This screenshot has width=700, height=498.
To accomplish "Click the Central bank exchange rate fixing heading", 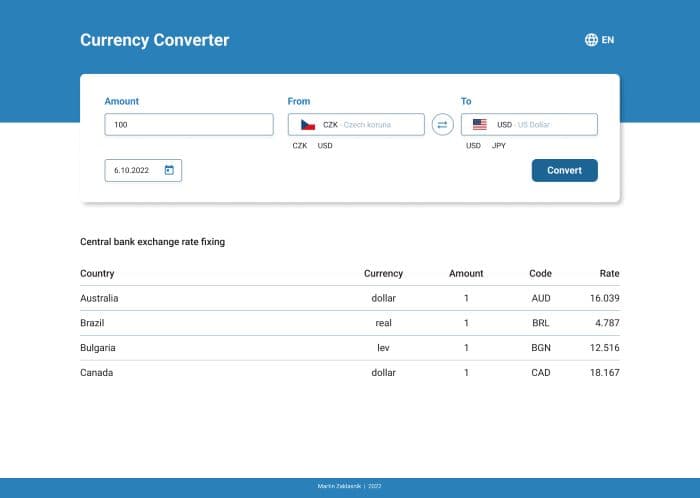I will pos(153,242).
